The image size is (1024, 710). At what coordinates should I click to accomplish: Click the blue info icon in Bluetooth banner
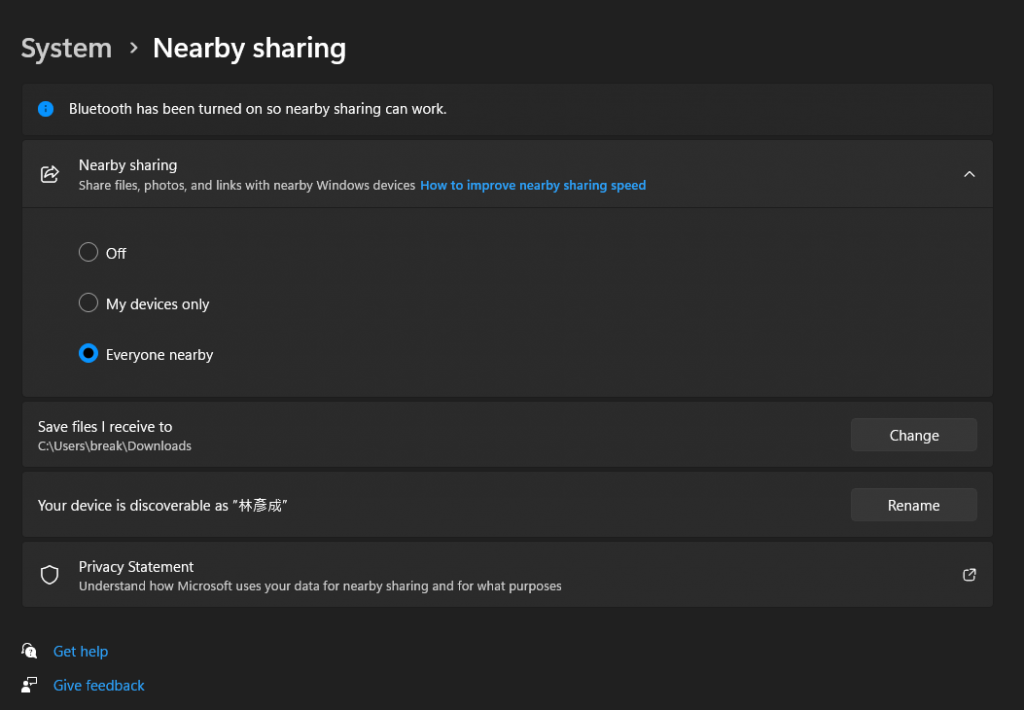45,109
